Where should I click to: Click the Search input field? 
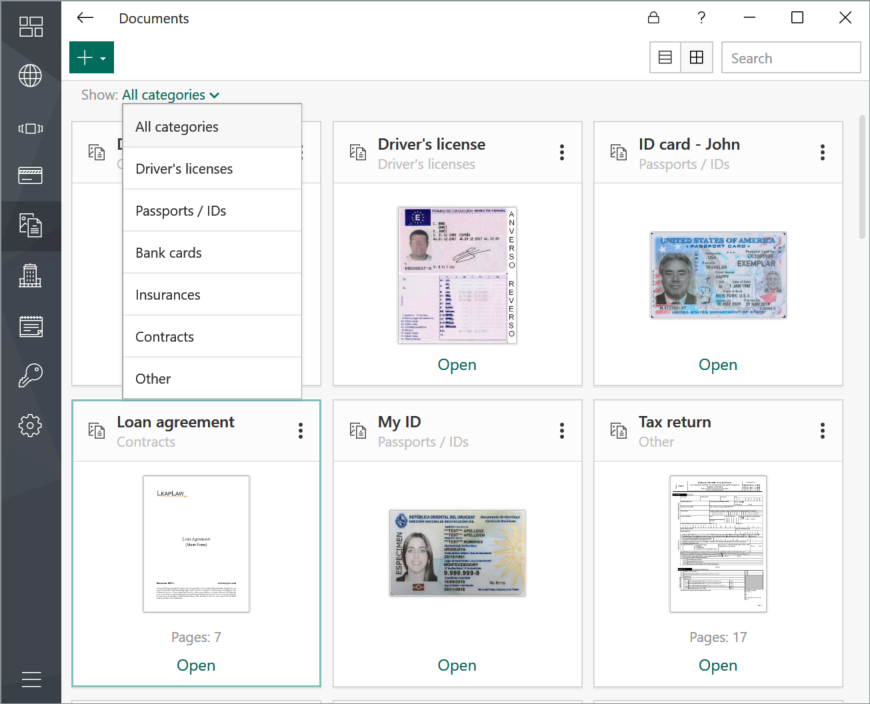coord(791,58)
